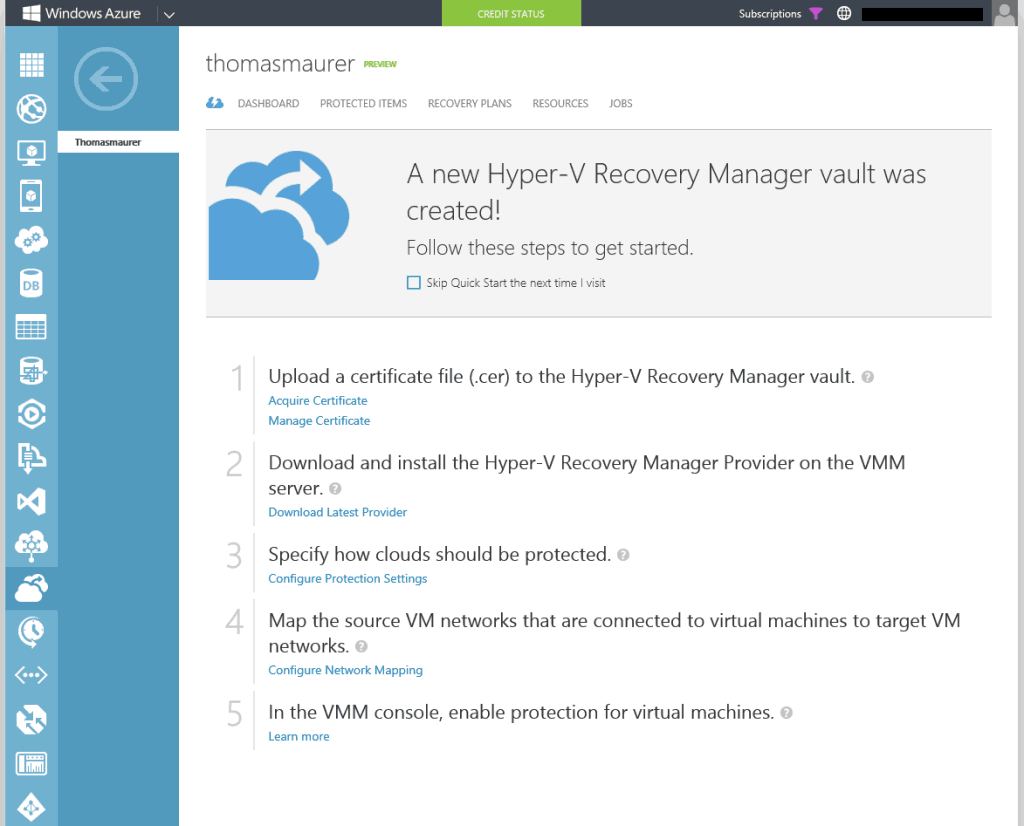The height and width of the screenshot is (826, 1024).
Task: Open the Configure Network Mapping link
Action: tap(345, 670)
